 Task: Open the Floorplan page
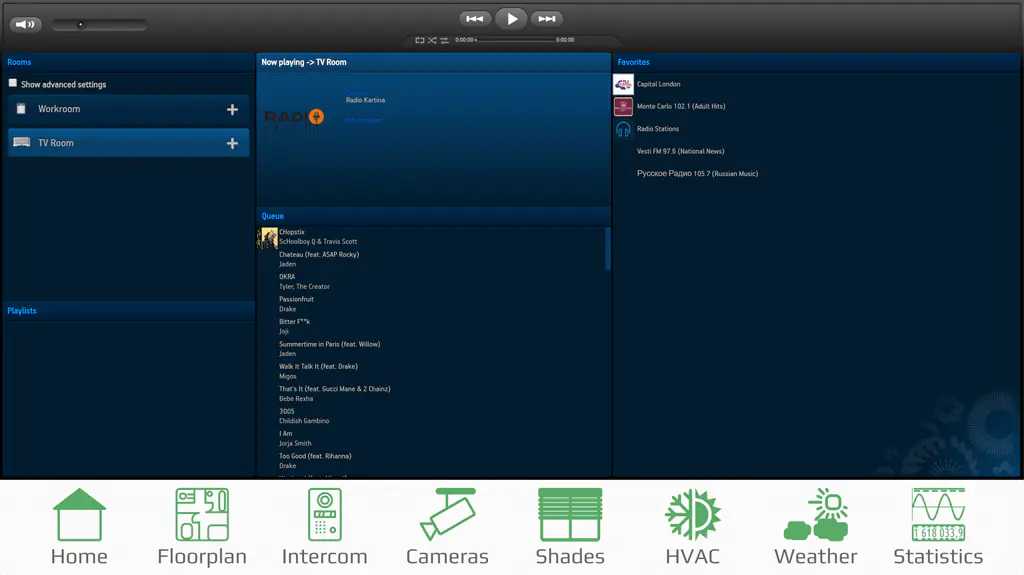(202, 527)
